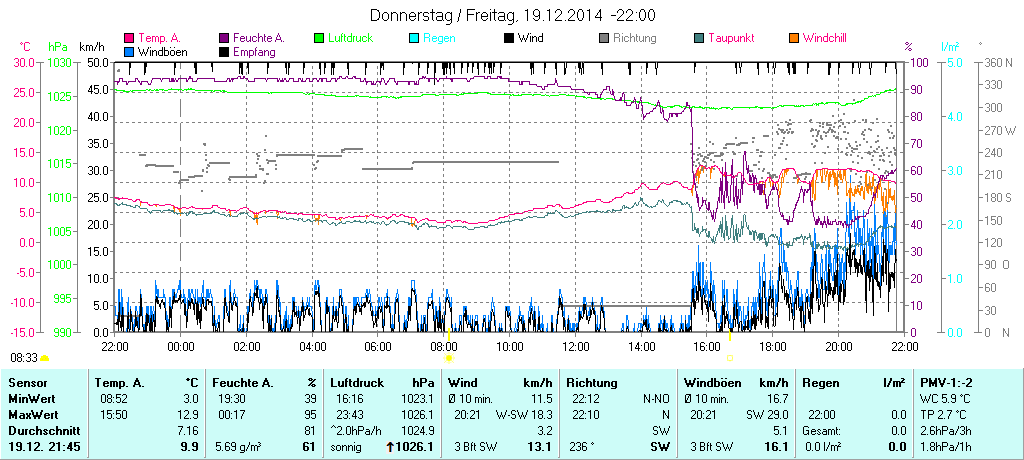Viewport: 1024px width, 460px height.
Task: Click the green Luftdruck legend square
Action: pos(319,38)
